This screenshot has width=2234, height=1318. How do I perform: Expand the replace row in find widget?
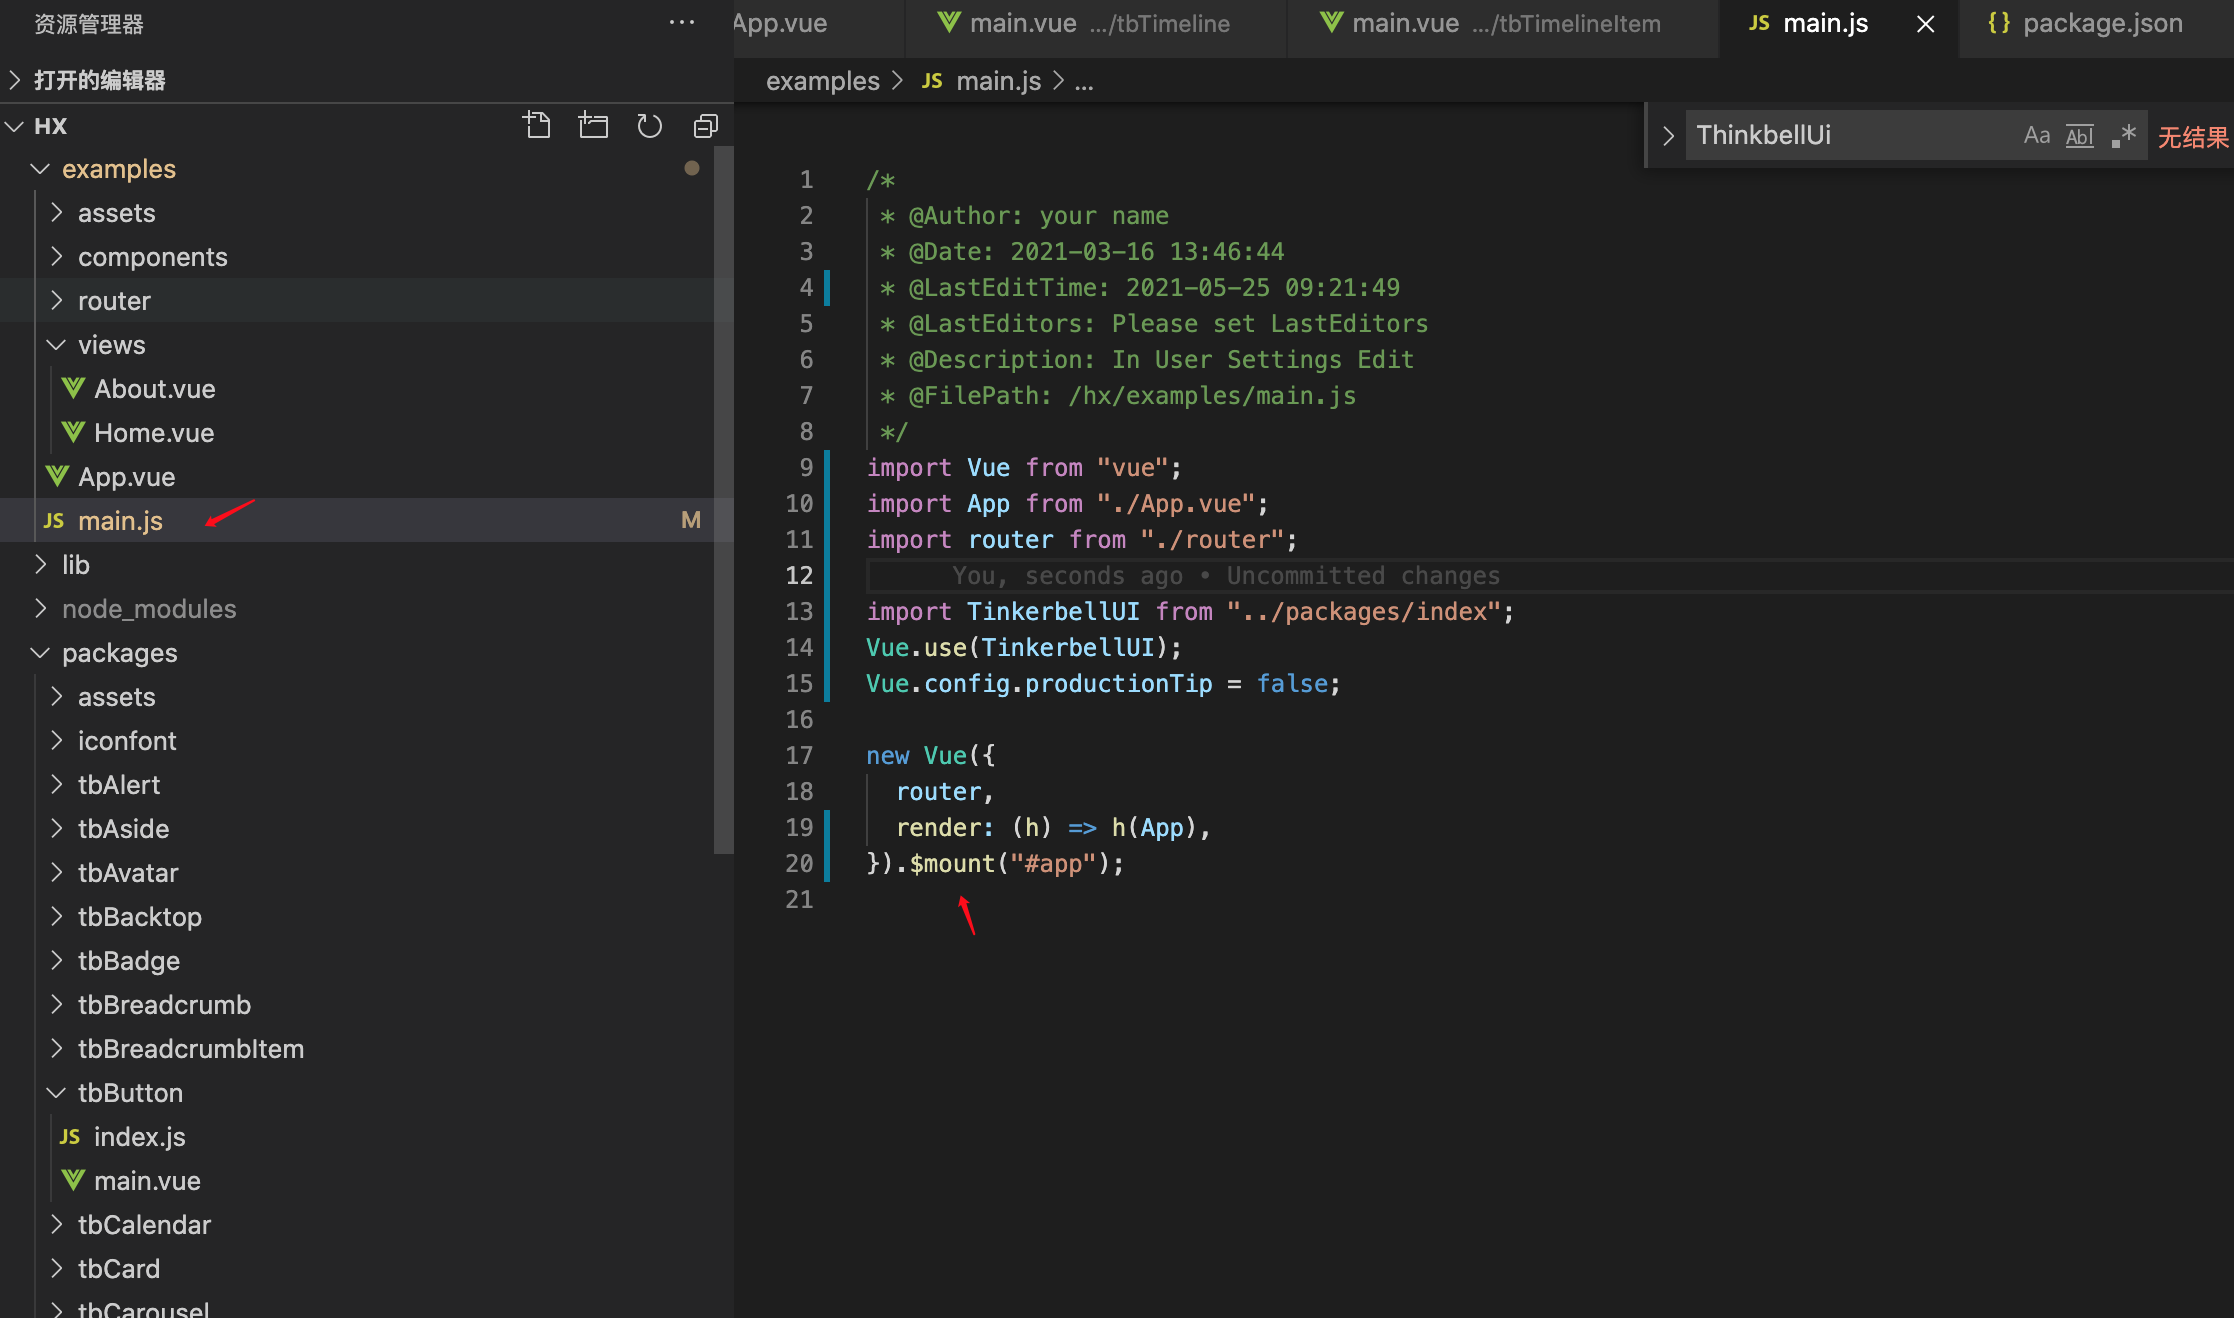[1668, 135]
